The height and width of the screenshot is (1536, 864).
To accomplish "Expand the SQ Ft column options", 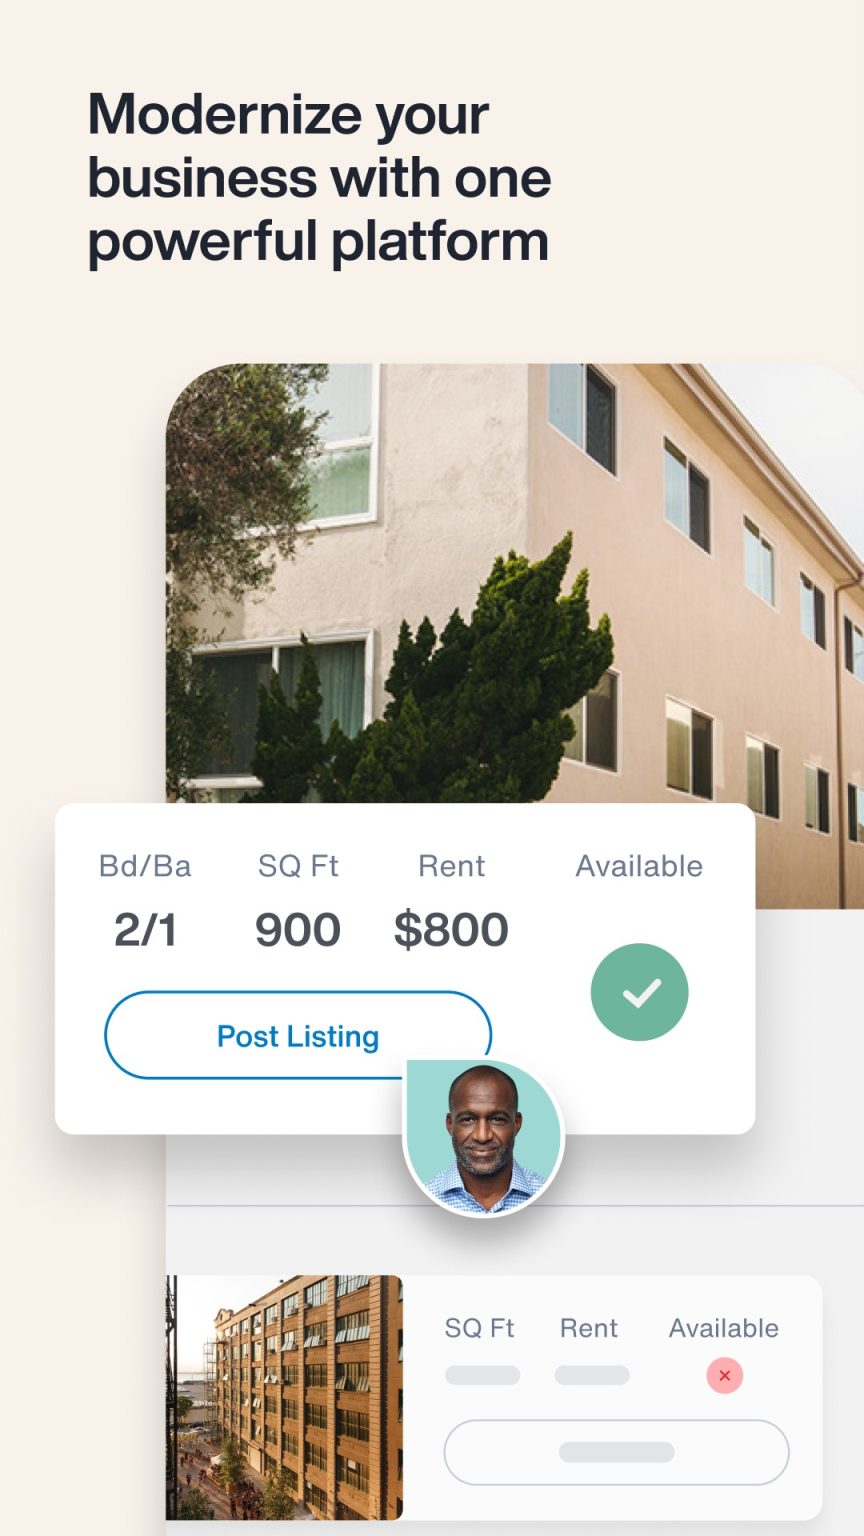I will [299, 866].
